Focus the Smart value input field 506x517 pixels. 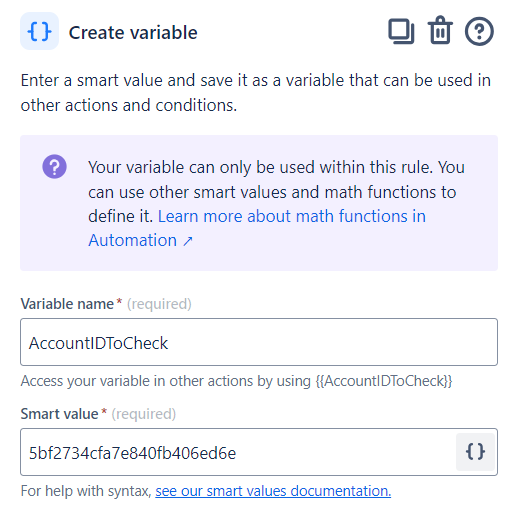238,452
